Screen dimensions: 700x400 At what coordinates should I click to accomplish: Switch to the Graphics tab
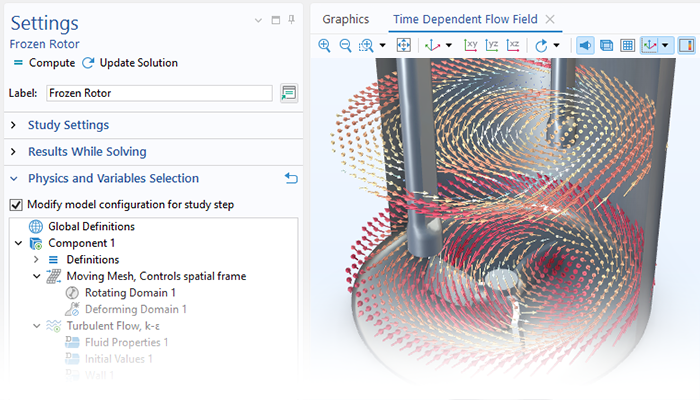pos(346,19)
